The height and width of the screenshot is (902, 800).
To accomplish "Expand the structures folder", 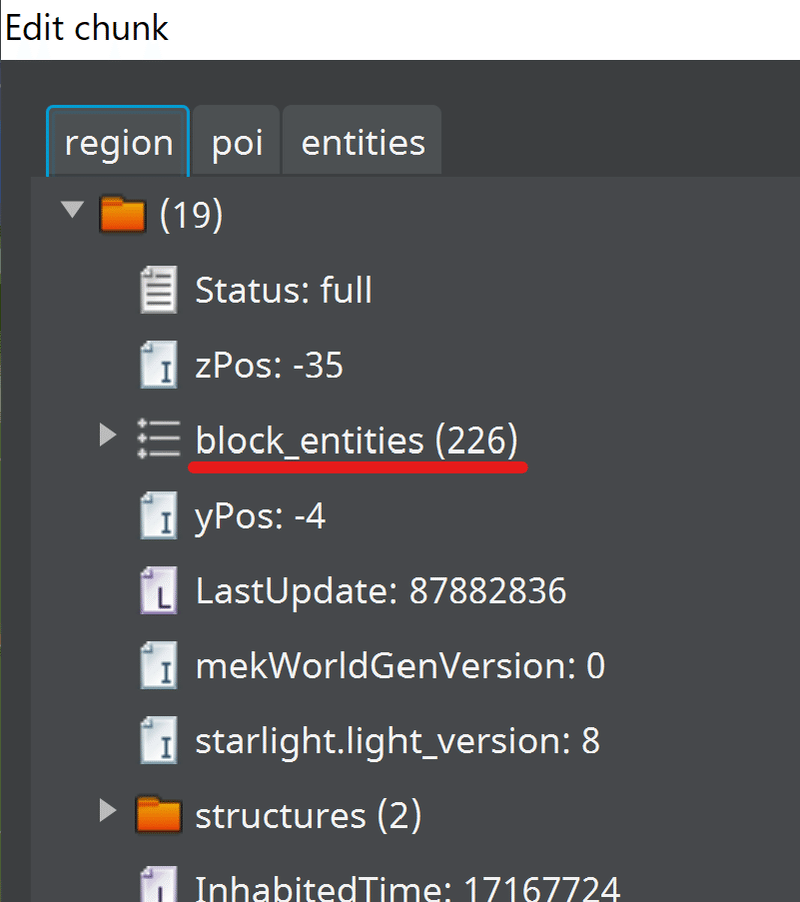I will (107, 812).
